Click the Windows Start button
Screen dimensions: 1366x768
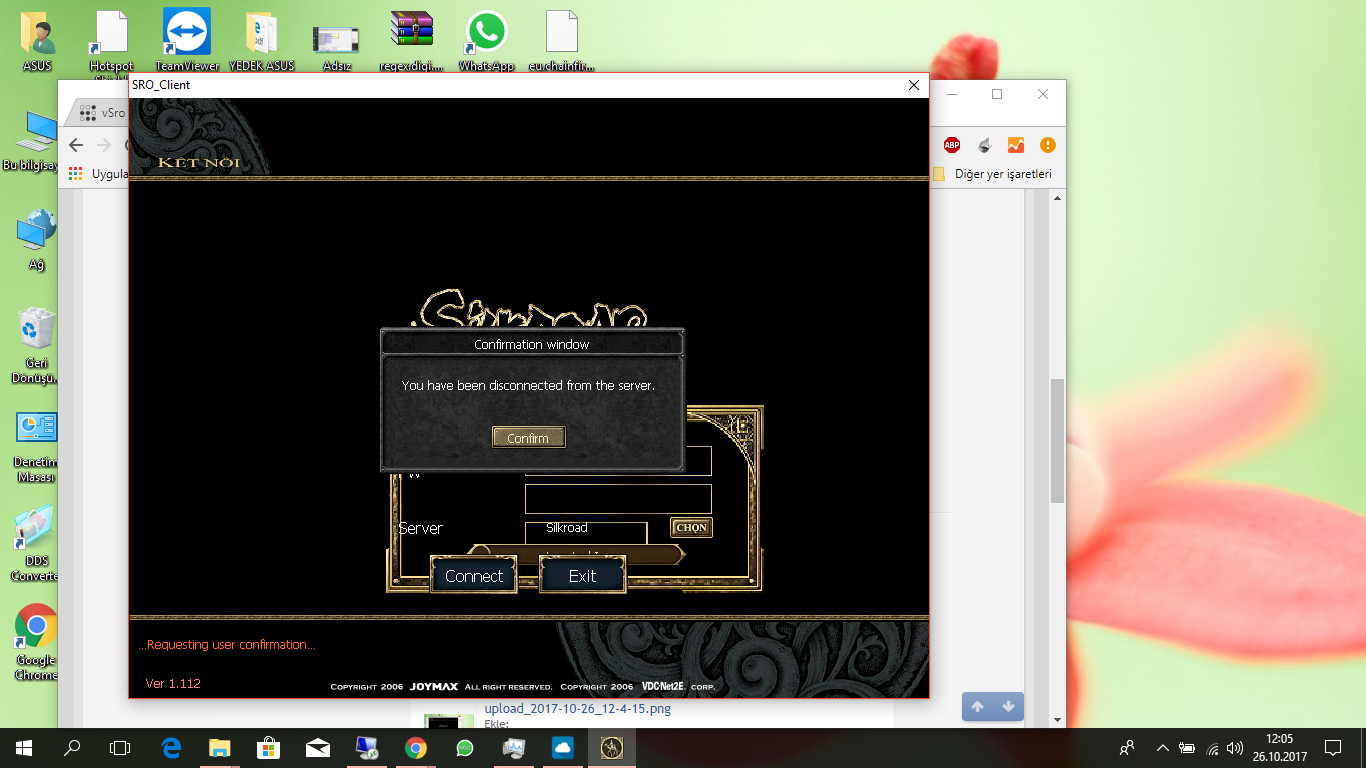[24, 747]
